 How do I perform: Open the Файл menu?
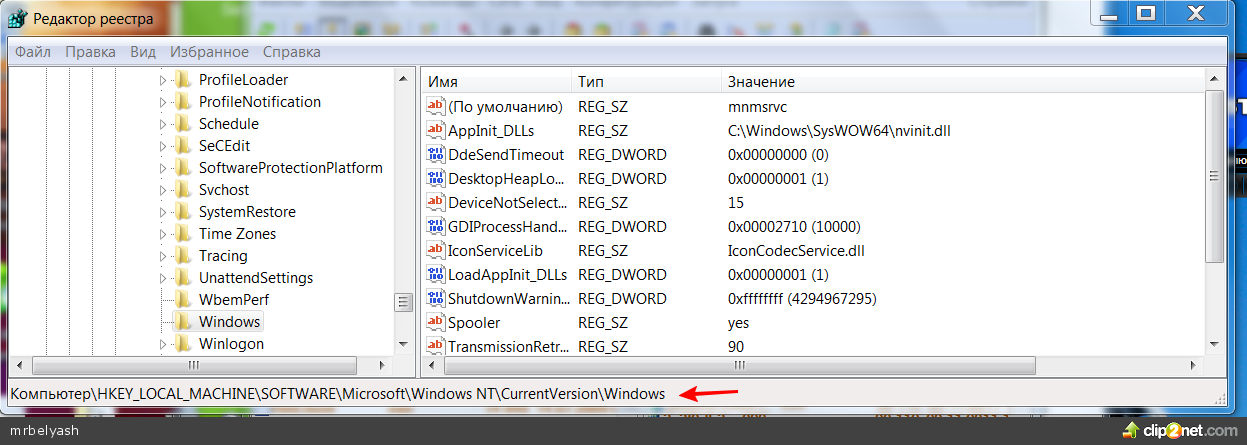33,52
